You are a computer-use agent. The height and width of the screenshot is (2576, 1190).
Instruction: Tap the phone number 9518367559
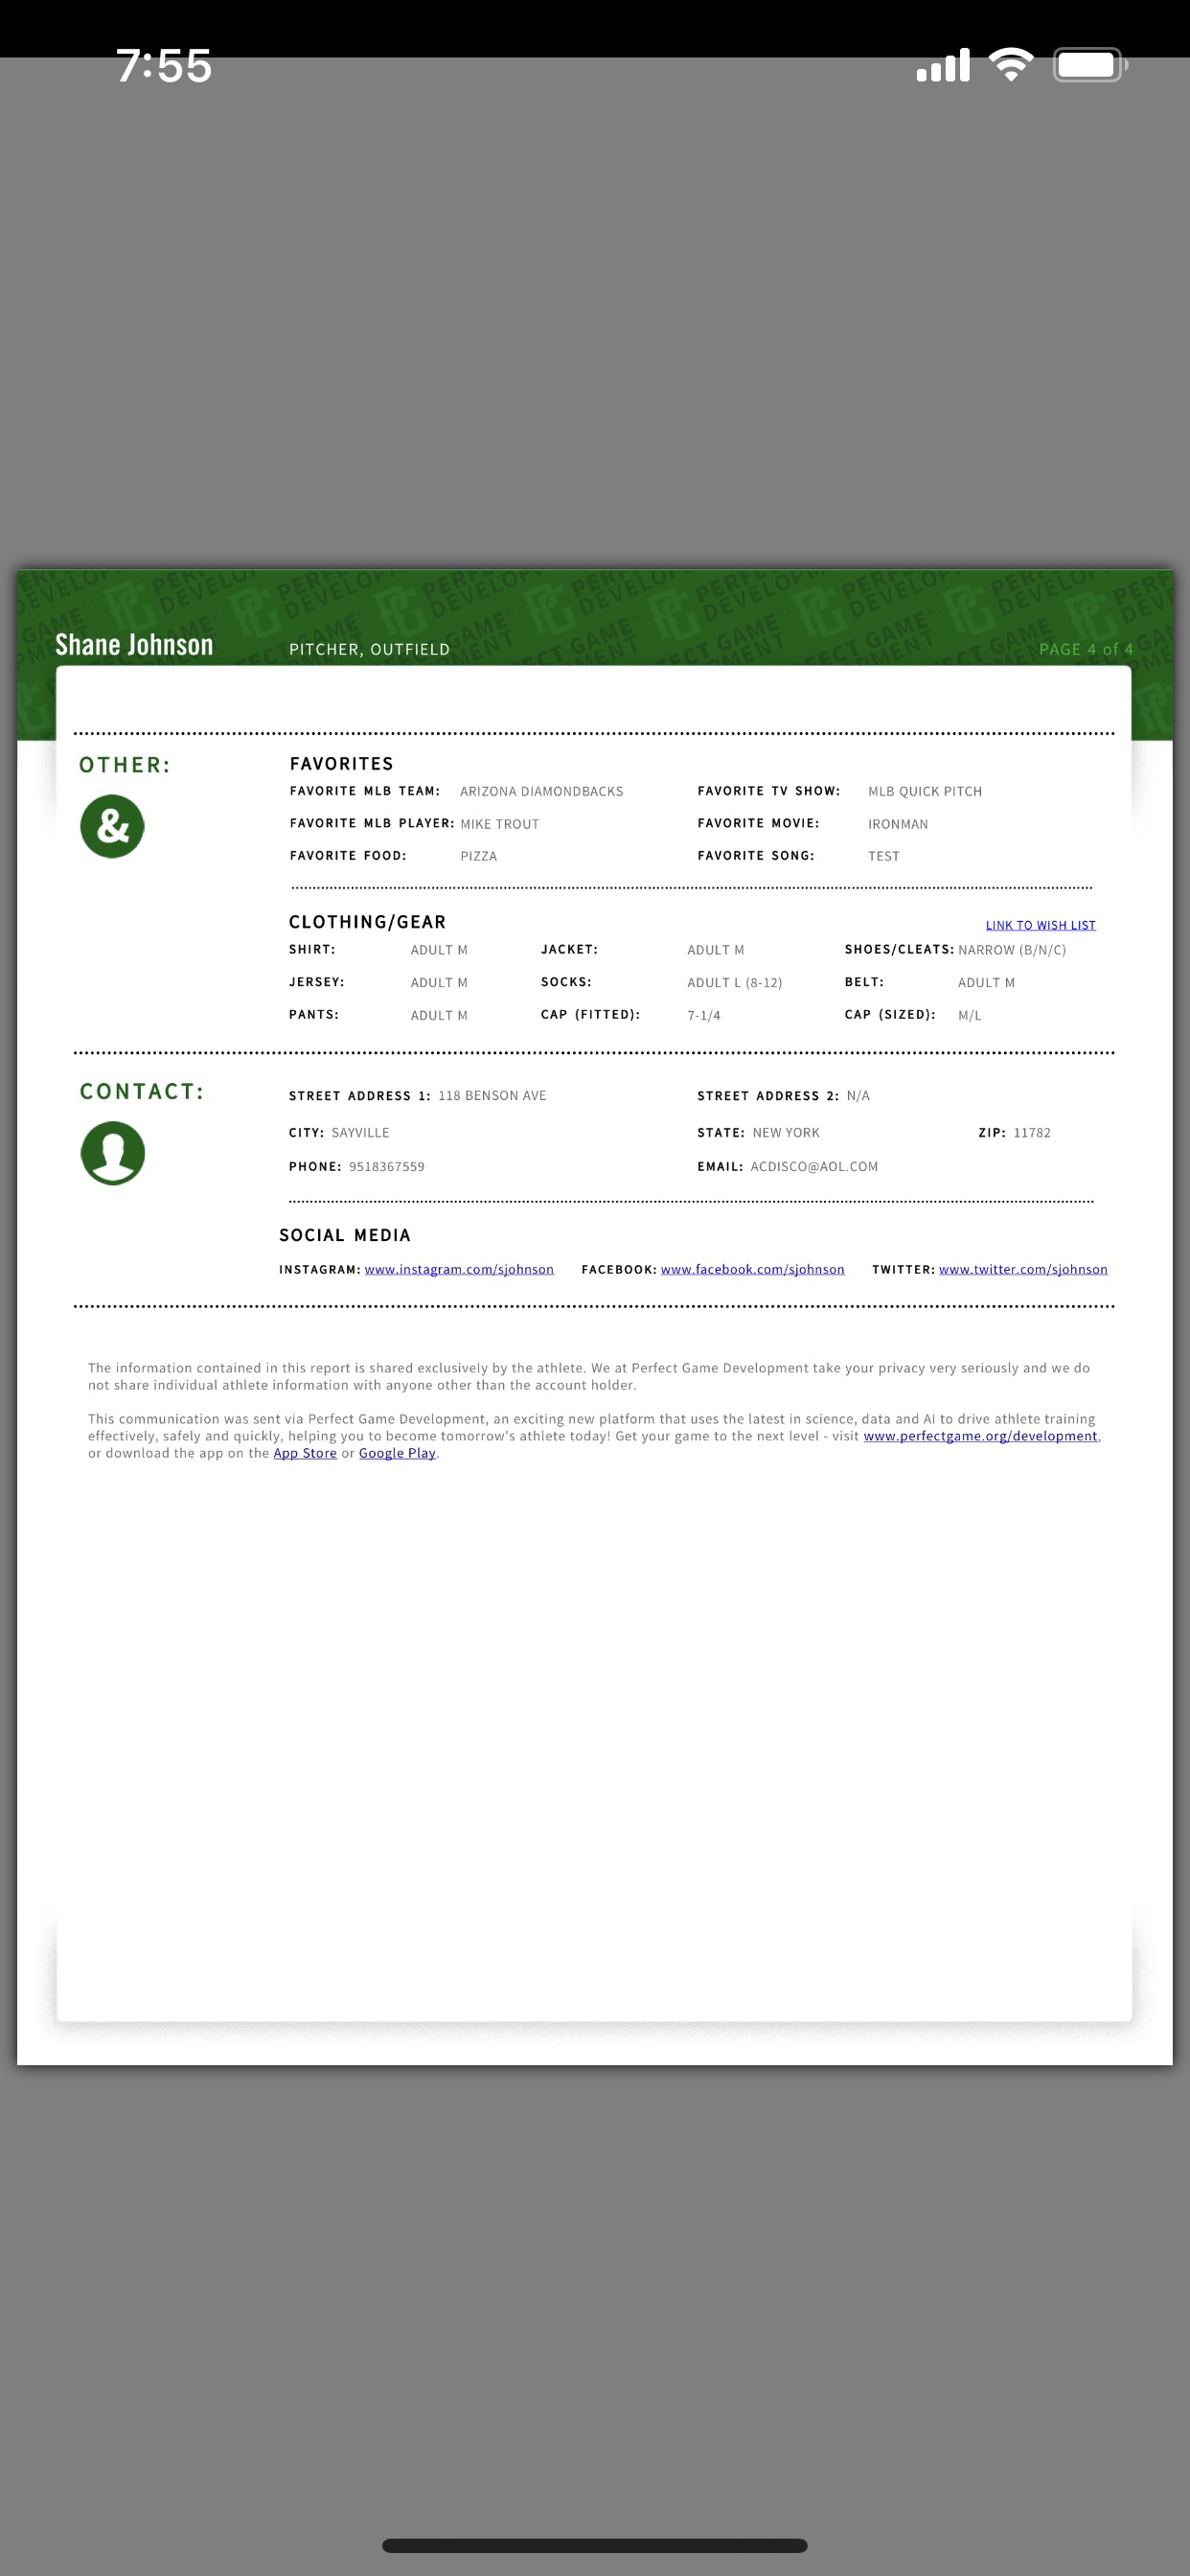point(386,1166)
